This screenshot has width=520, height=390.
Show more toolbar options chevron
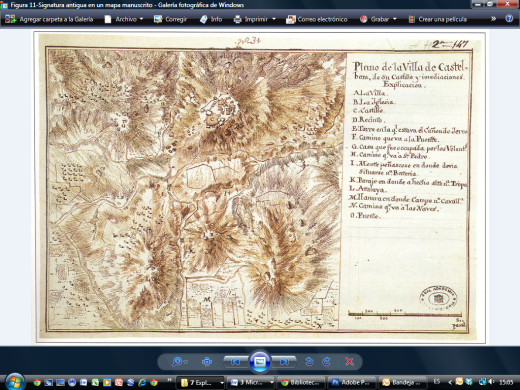coord(493,19)
